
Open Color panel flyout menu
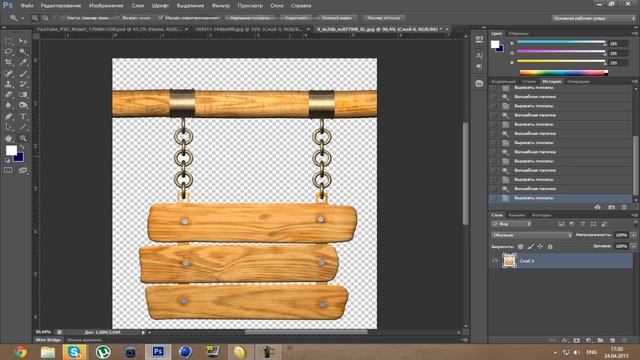pos(636,33)
